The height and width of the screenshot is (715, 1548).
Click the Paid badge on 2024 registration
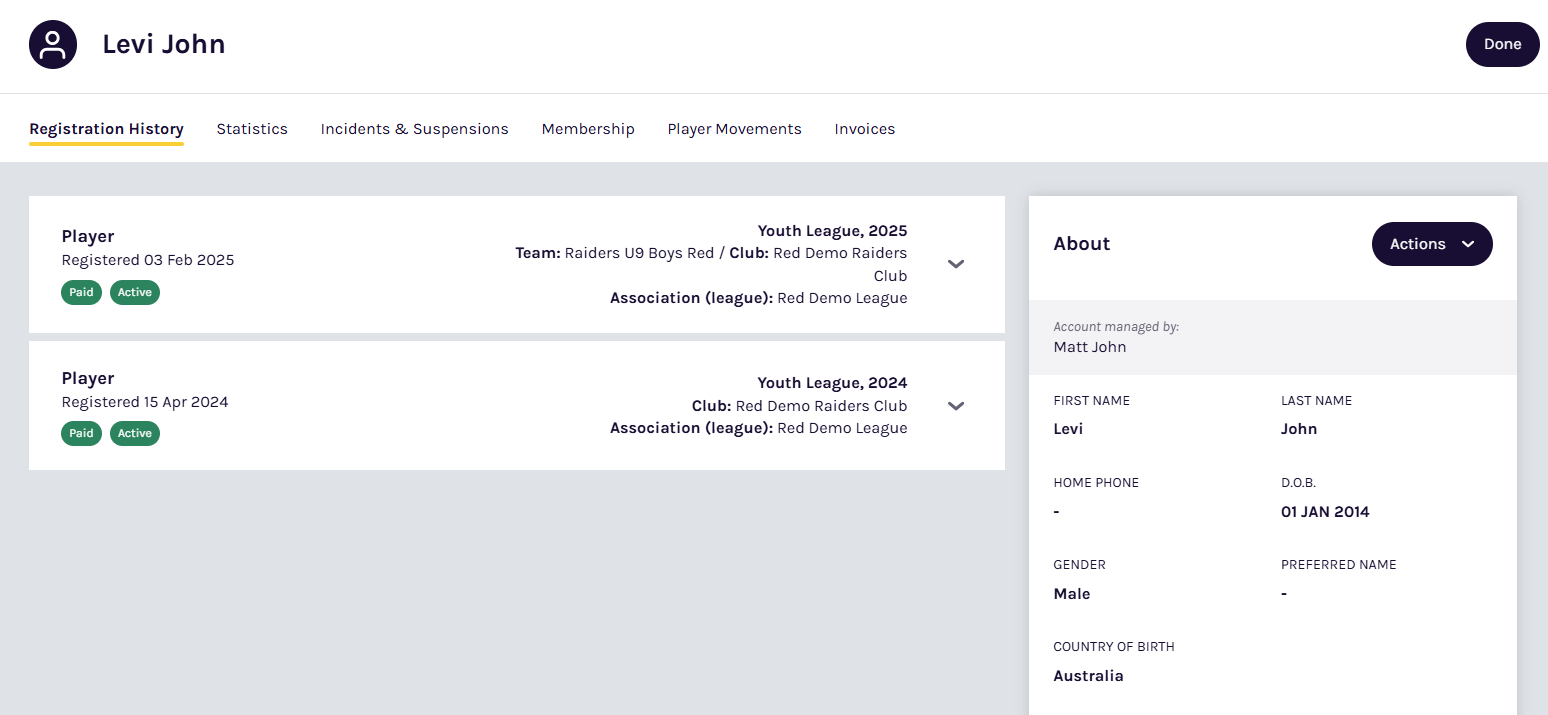(81, 433)
